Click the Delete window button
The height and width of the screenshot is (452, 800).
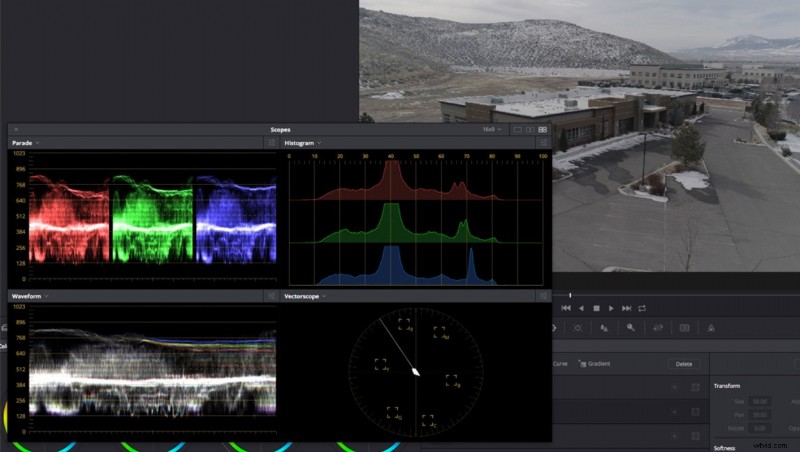[684, 364]
